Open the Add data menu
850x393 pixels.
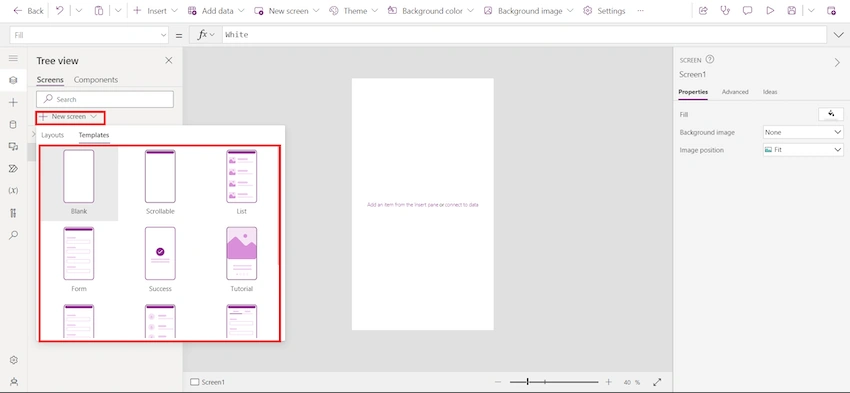[216, 11]
